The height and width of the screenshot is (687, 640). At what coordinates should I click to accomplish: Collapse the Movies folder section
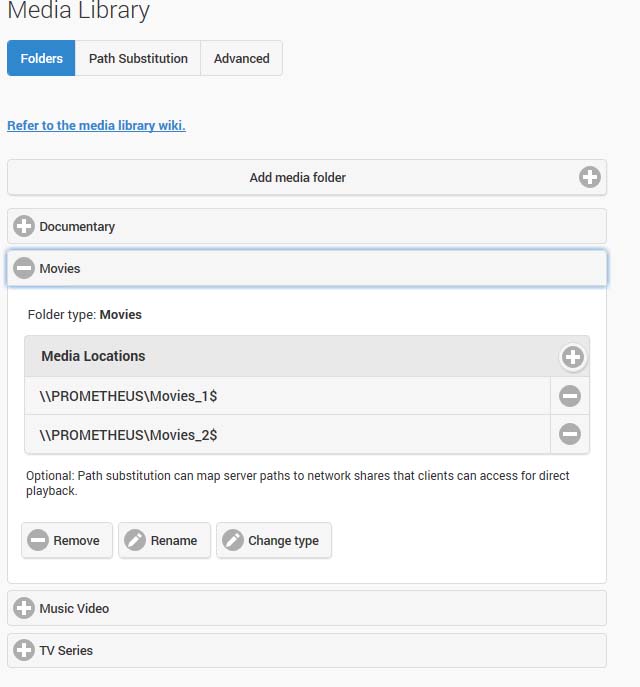click(x=24, y=268)
